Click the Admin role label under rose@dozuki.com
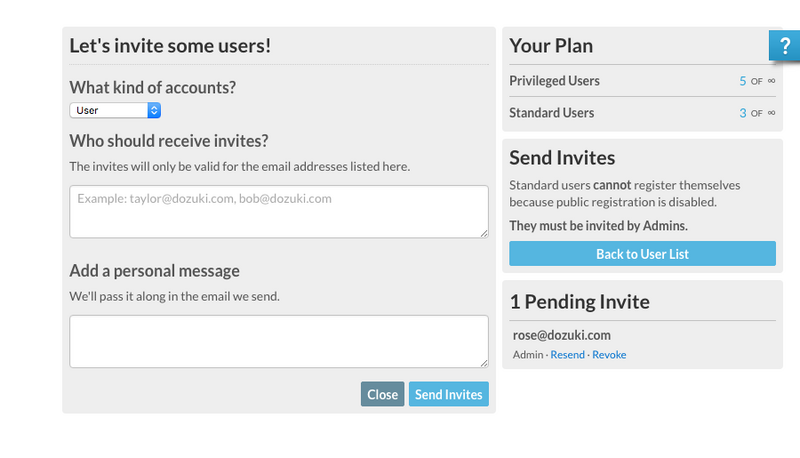The height and width of the screenshot is (458, 800). (x=527, y=355)
